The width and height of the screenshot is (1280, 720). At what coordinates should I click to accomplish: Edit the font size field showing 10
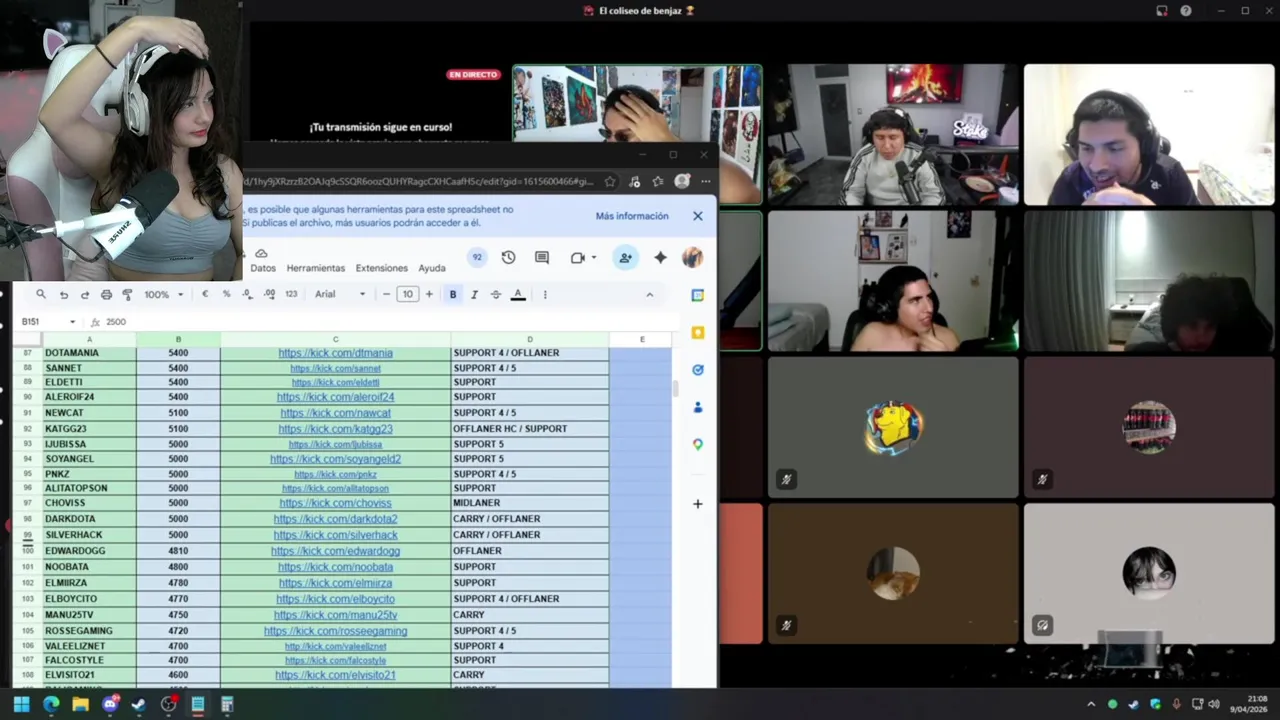point(407,294)
